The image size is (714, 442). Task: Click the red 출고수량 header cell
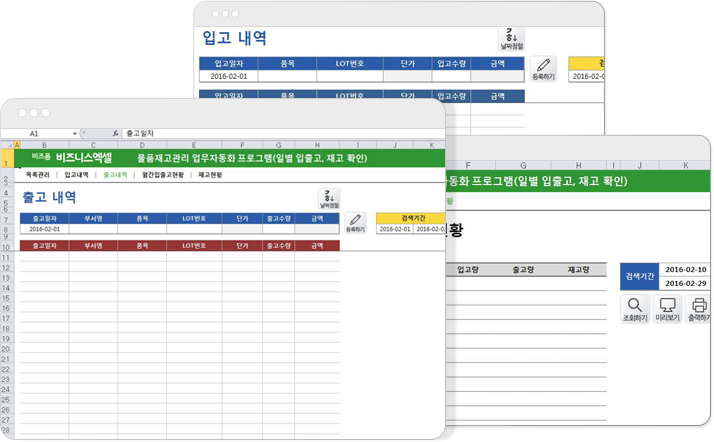279,246
